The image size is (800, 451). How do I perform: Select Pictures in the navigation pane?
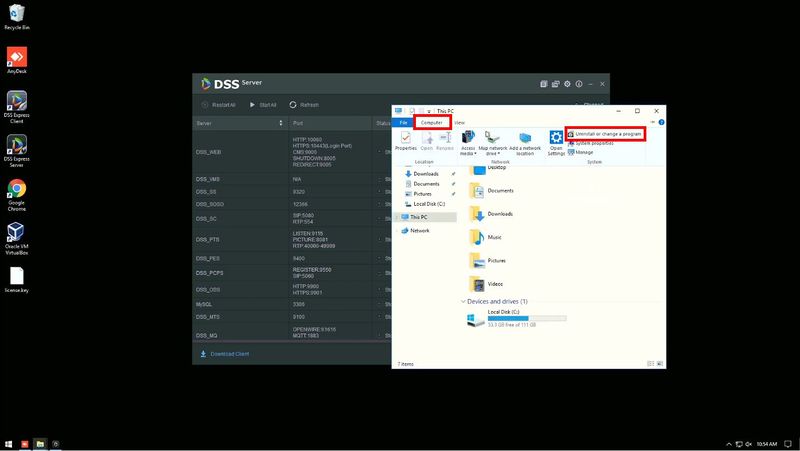pyautogui.click(x=422, y=194)
